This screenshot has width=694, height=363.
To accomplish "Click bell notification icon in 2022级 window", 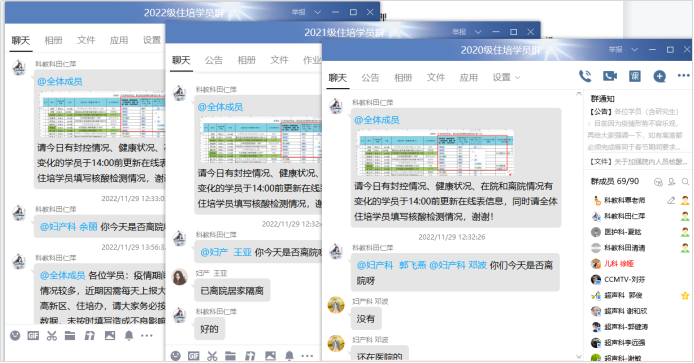I will (x=129, y=336).
